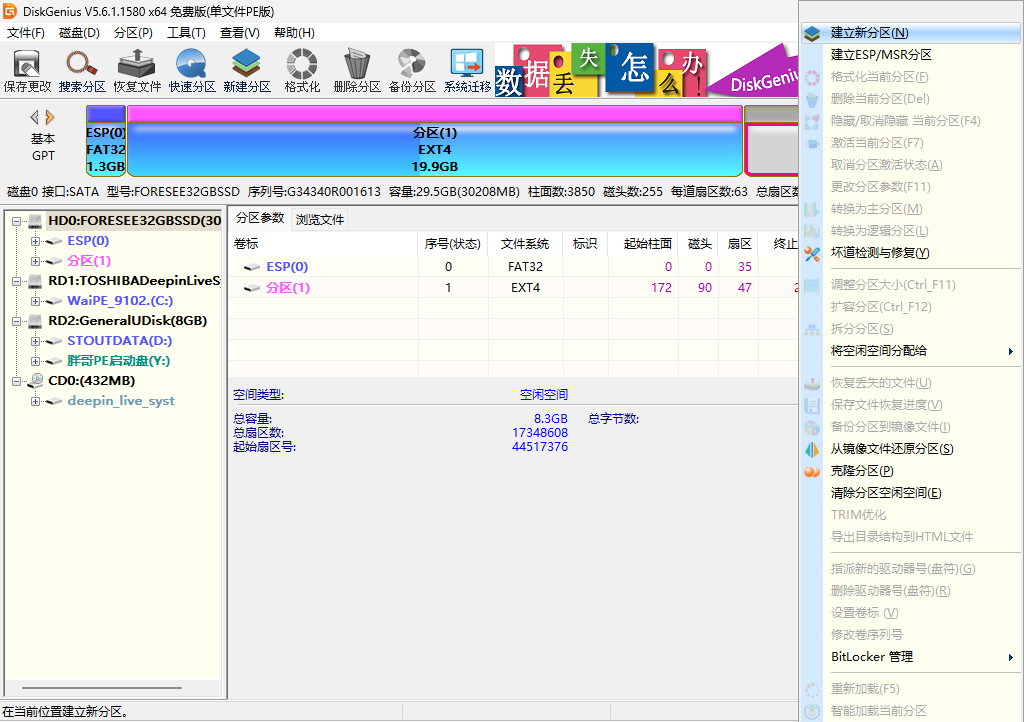Click icon beside 从镜像文件还原分区
Viewport: 1024px width, 722px height.
[x=812, y=449]
